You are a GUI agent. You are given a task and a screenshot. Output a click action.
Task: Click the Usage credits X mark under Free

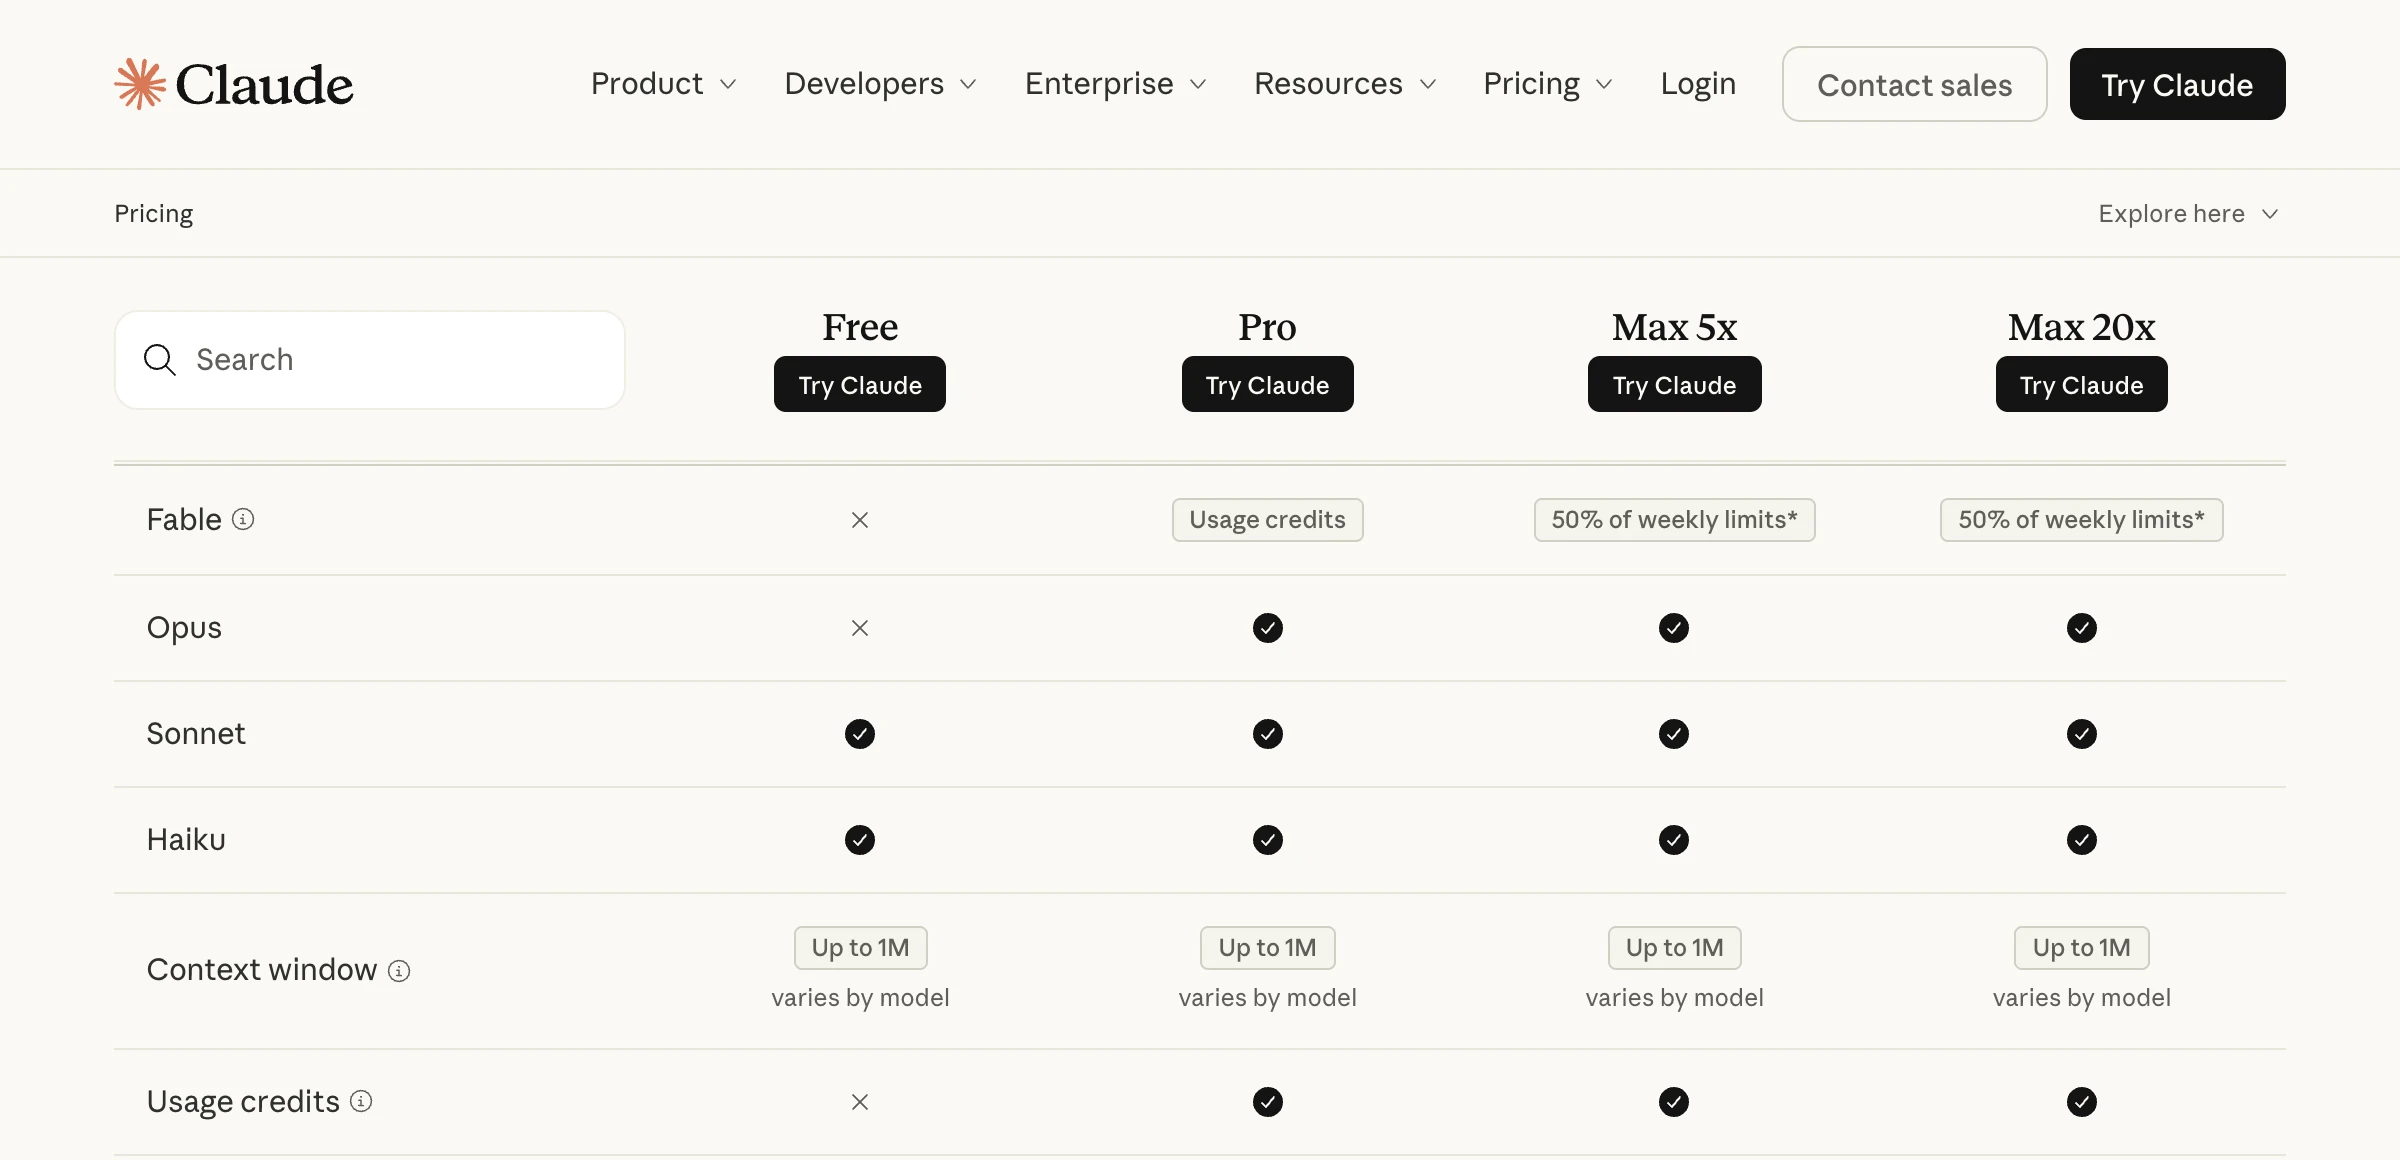(x=860, y=1102)
